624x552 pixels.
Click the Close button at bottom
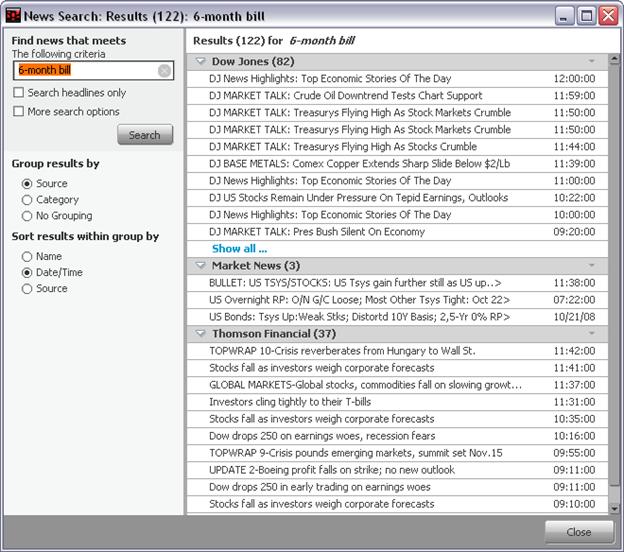click(579, 532)
